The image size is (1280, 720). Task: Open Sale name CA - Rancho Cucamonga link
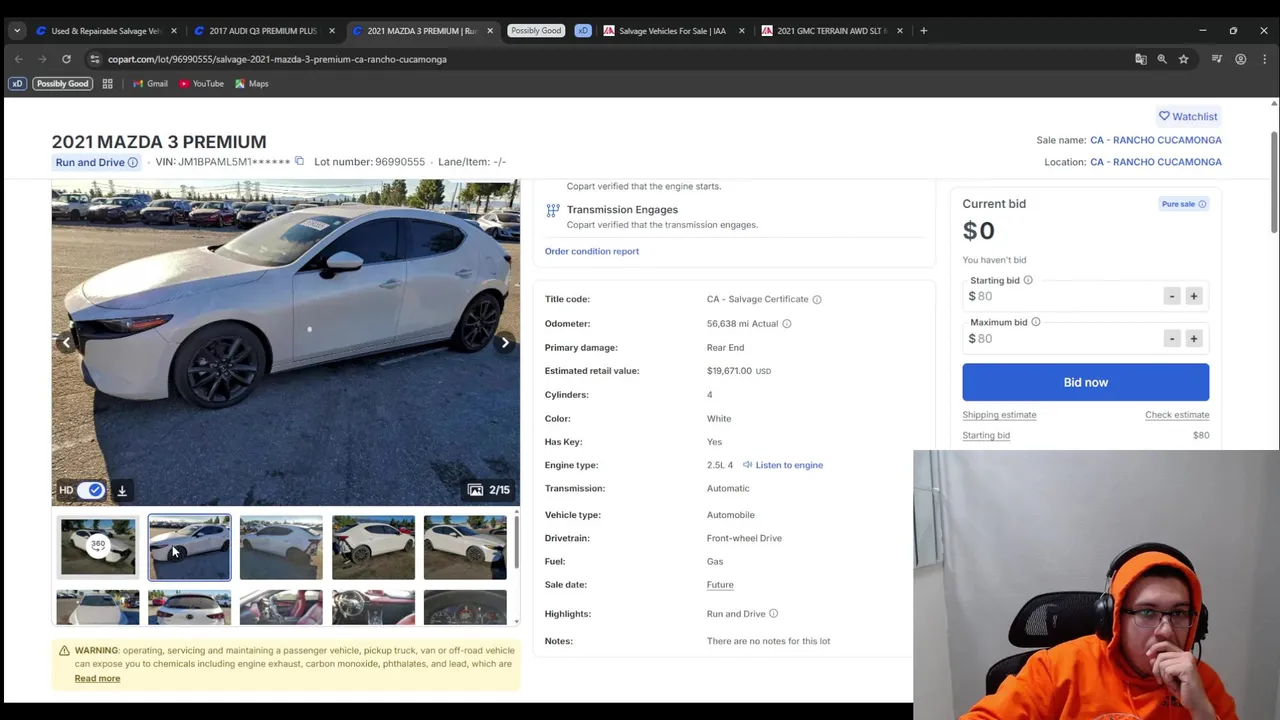[1156, 140]
